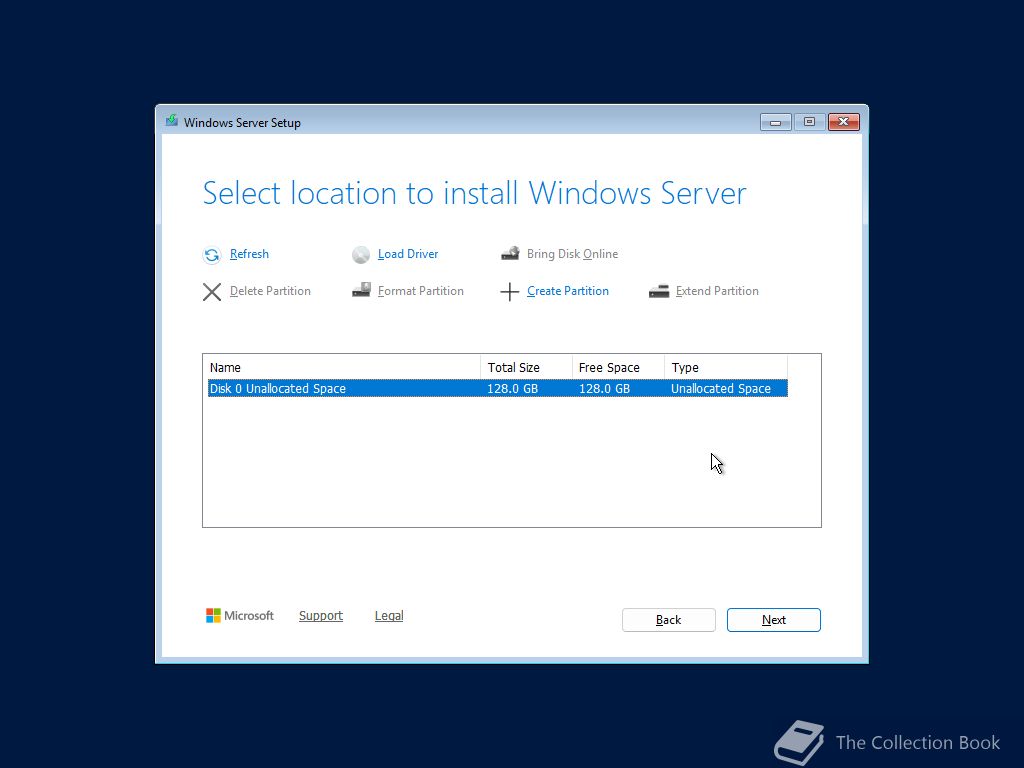
Task: Click the Windows Server Setup title bar icon
Action: (172, 121)
